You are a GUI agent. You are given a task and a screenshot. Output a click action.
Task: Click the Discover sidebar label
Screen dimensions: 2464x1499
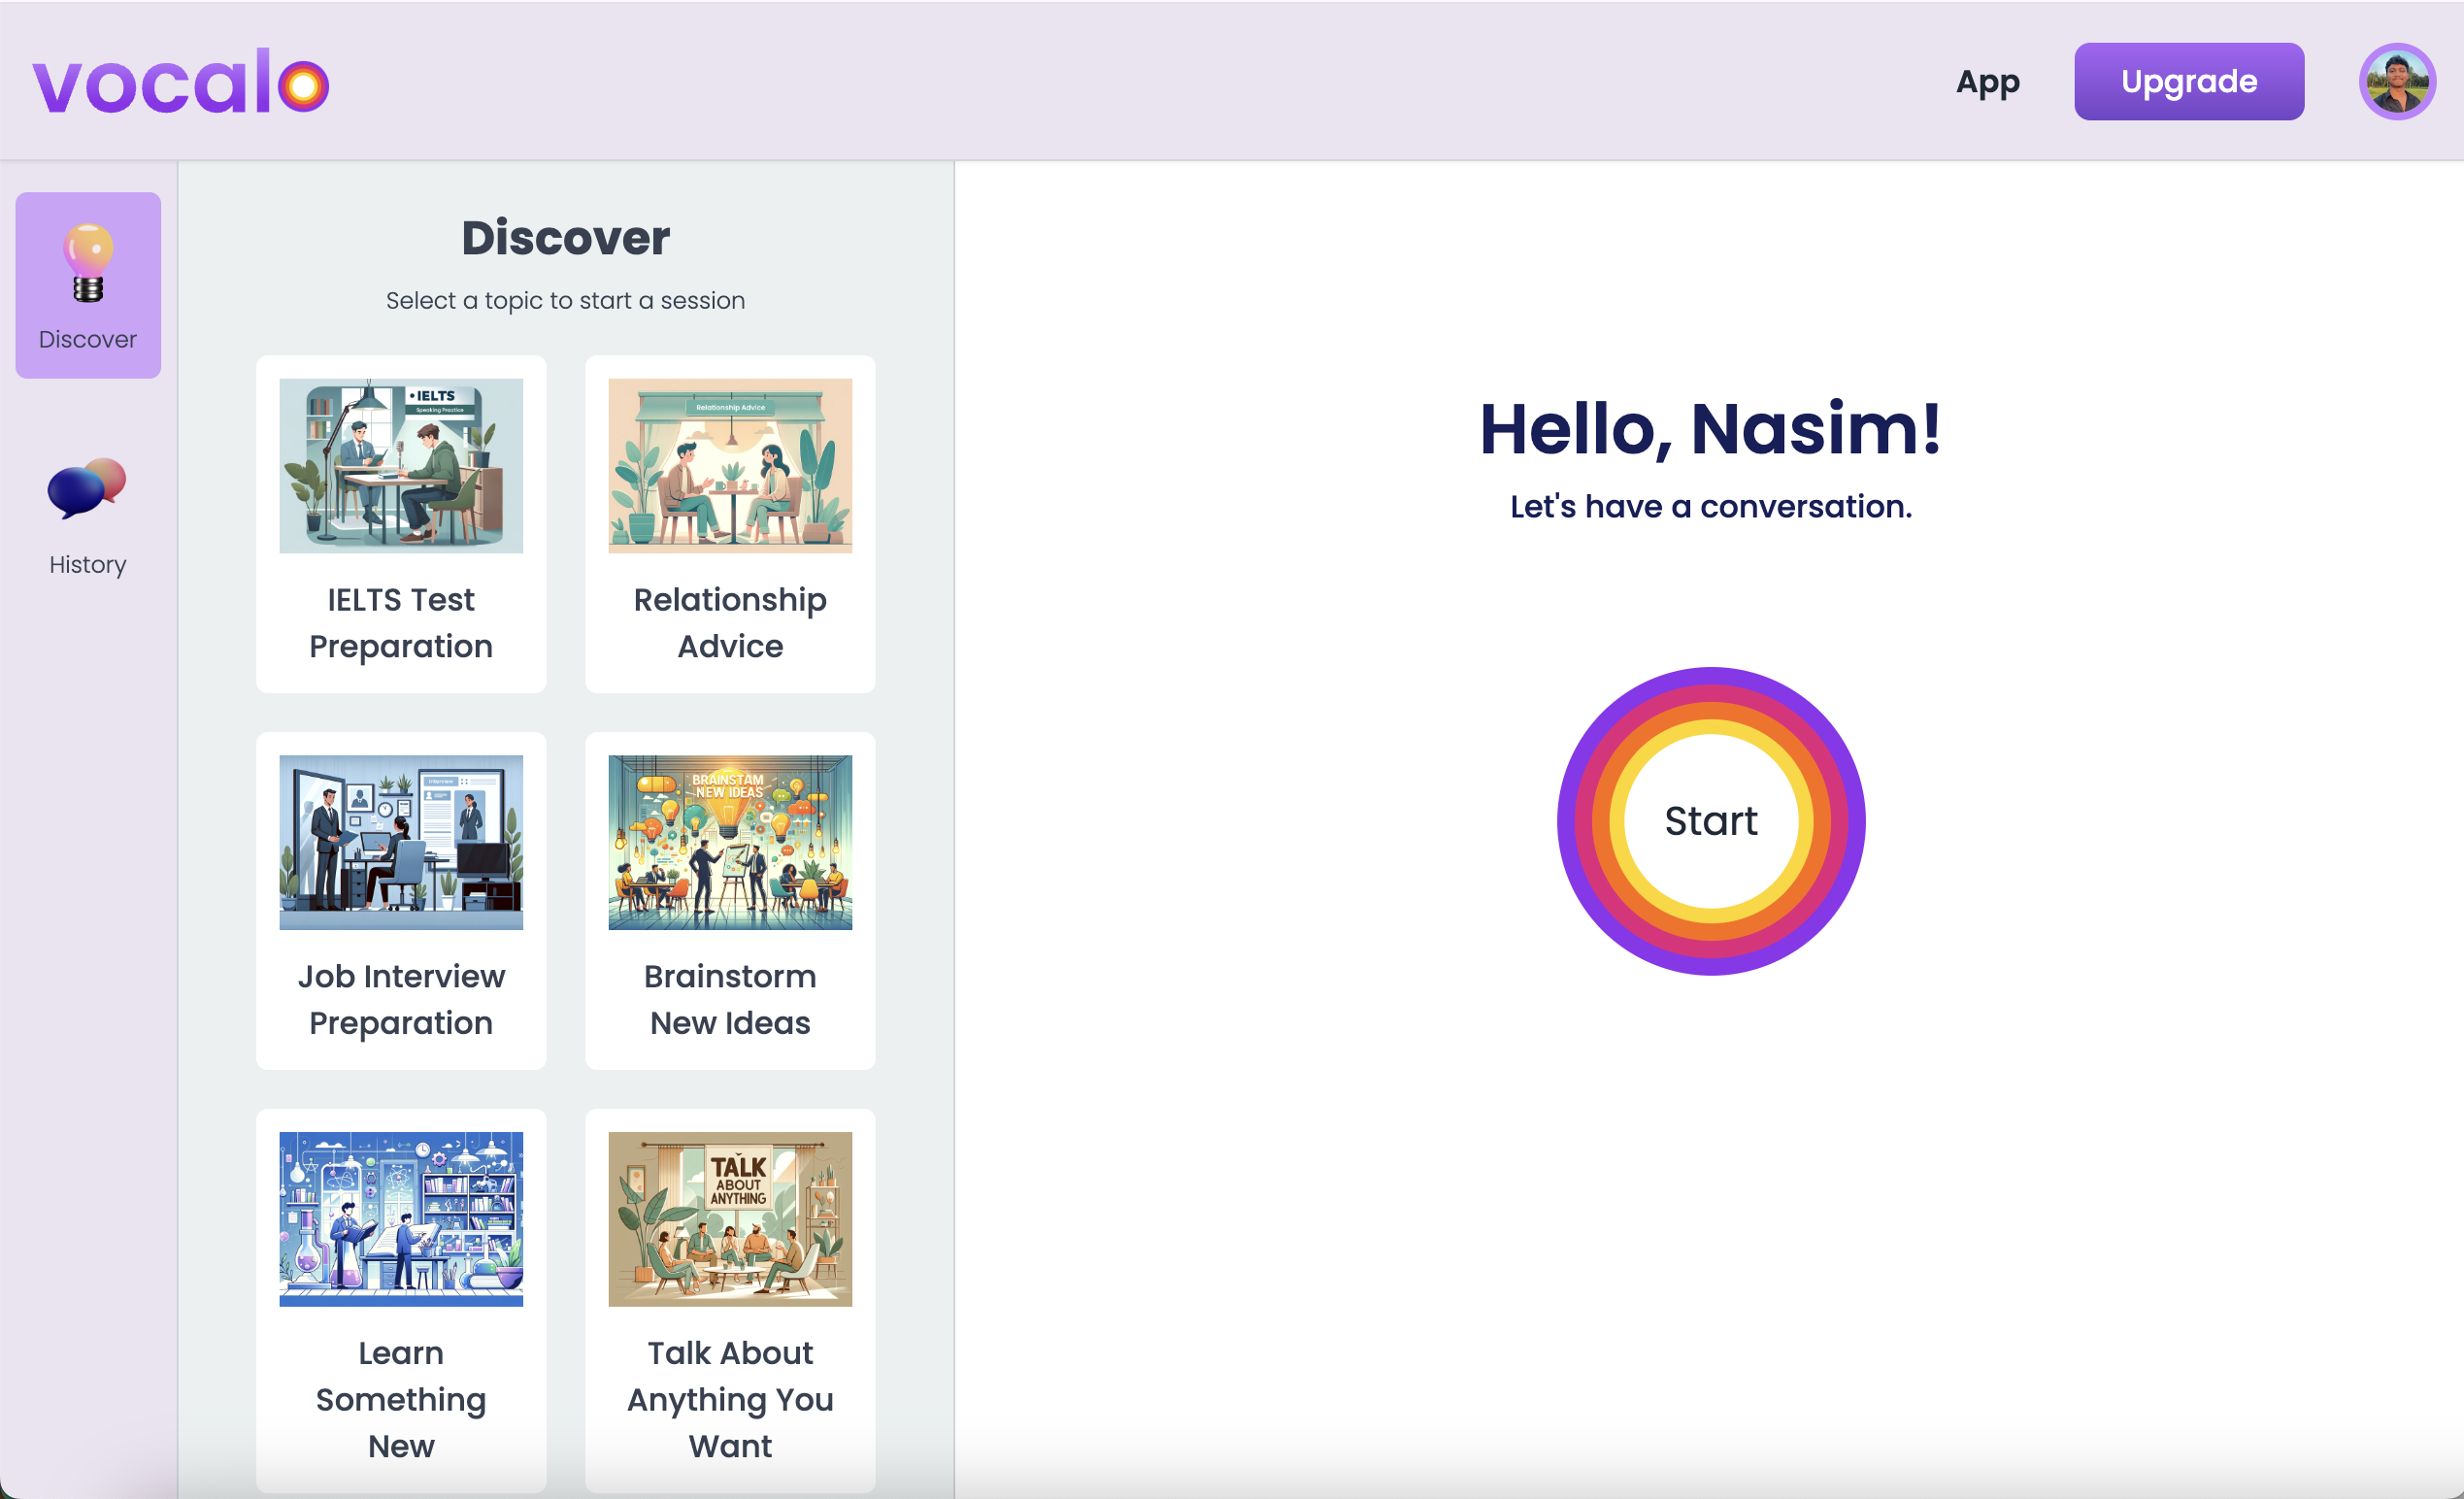point(88,340)
